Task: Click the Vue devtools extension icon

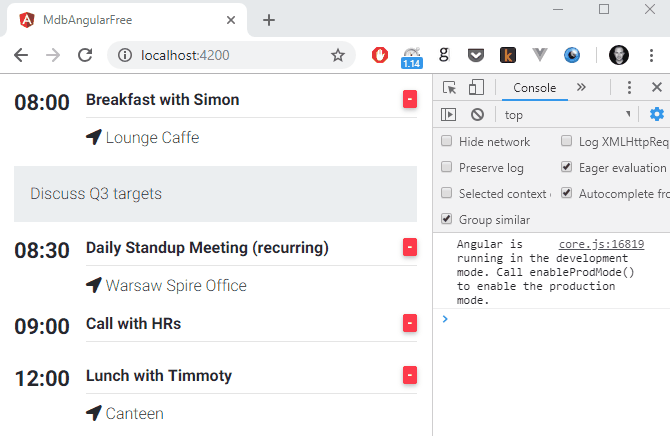Action: coord(540,56)
